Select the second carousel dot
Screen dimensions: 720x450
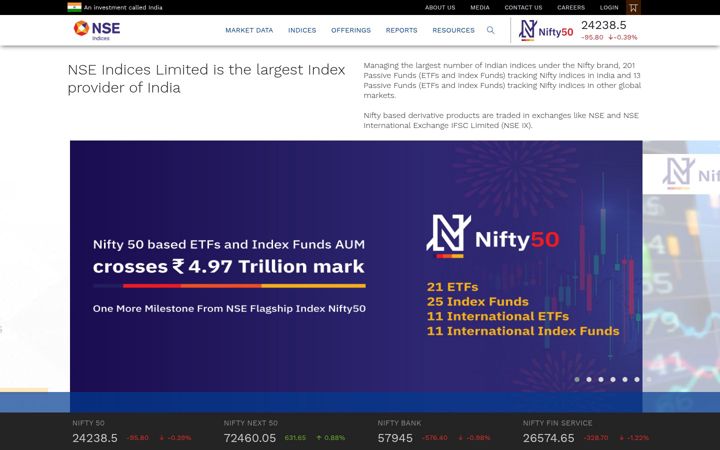click(589, 379)
